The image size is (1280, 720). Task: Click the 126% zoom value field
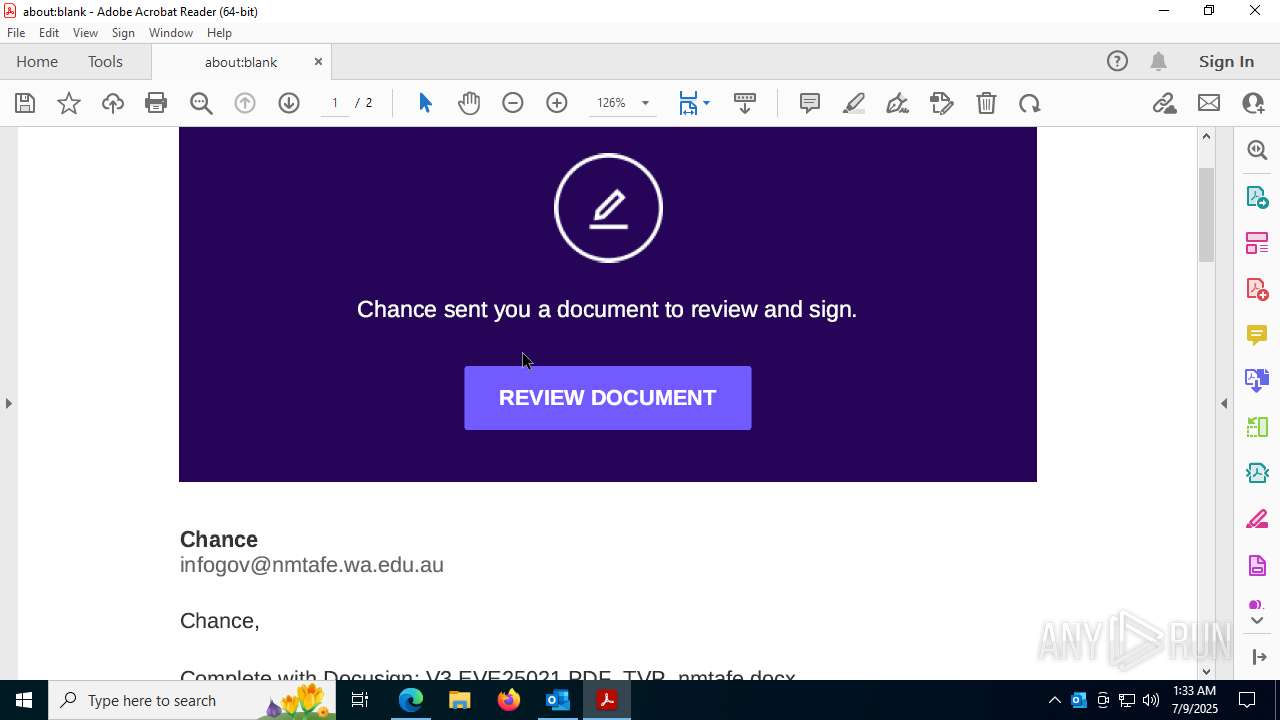coord(612,103)
